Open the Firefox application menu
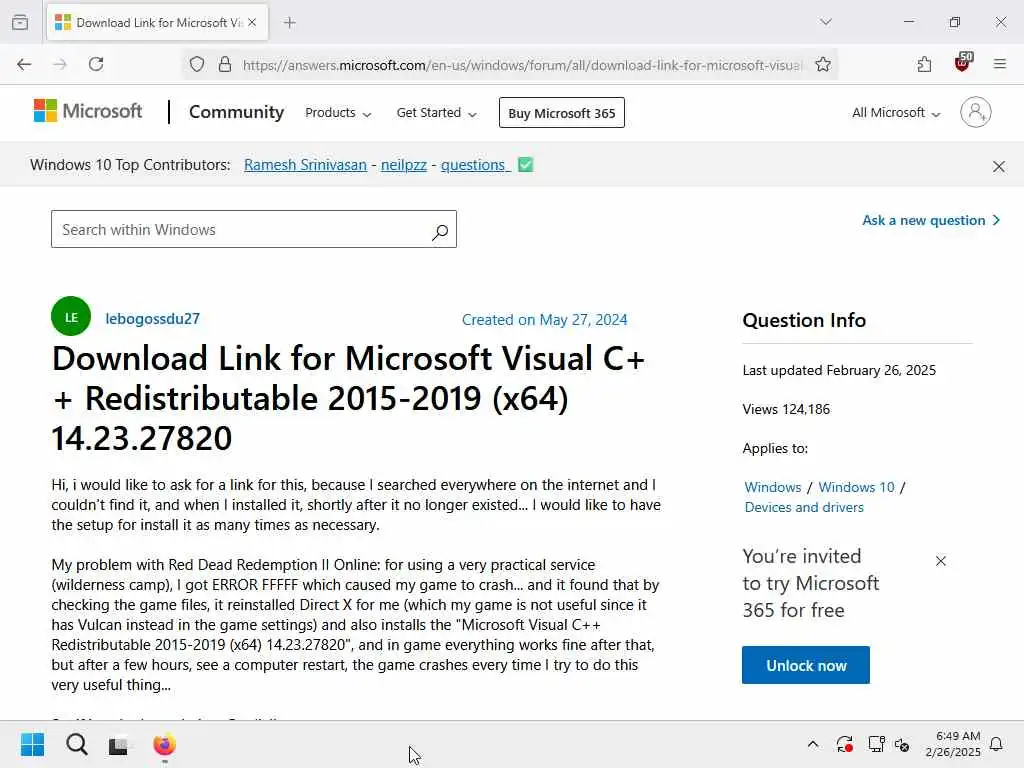 coord(1000,64)
